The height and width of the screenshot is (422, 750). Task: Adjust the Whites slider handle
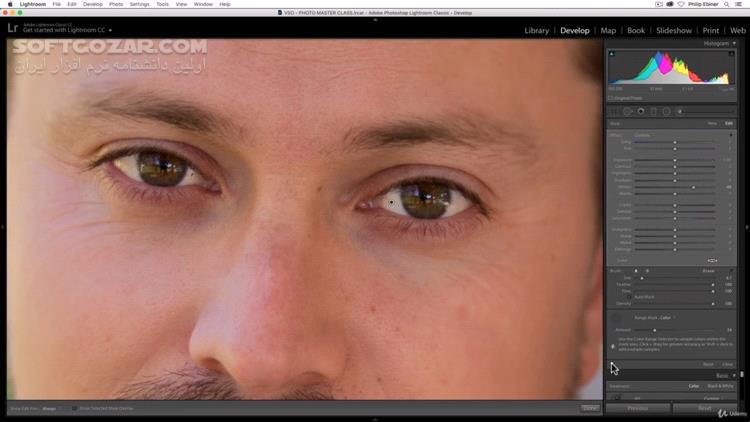pyautogui.click(x=694, y=187)
